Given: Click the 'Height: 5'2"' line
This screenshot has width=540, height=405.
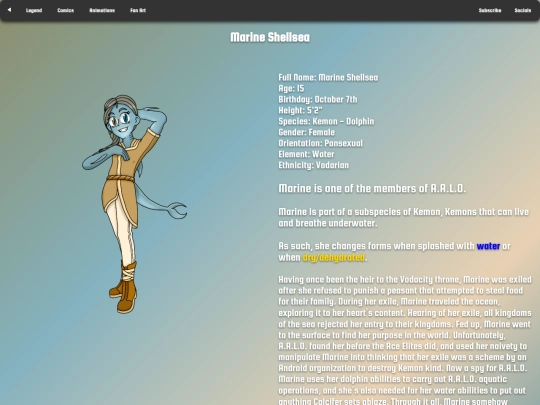Looking at the screenshot, I should [x=300, y=111].
